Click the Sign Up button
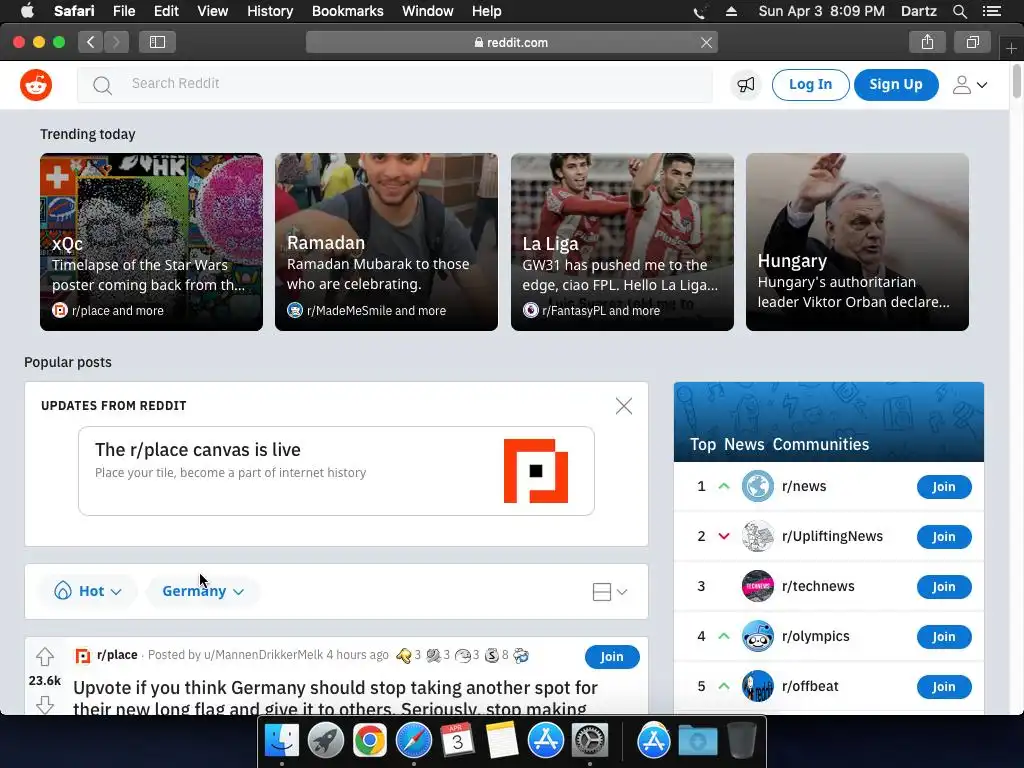Screen dimensions: 1024x768 896,85
